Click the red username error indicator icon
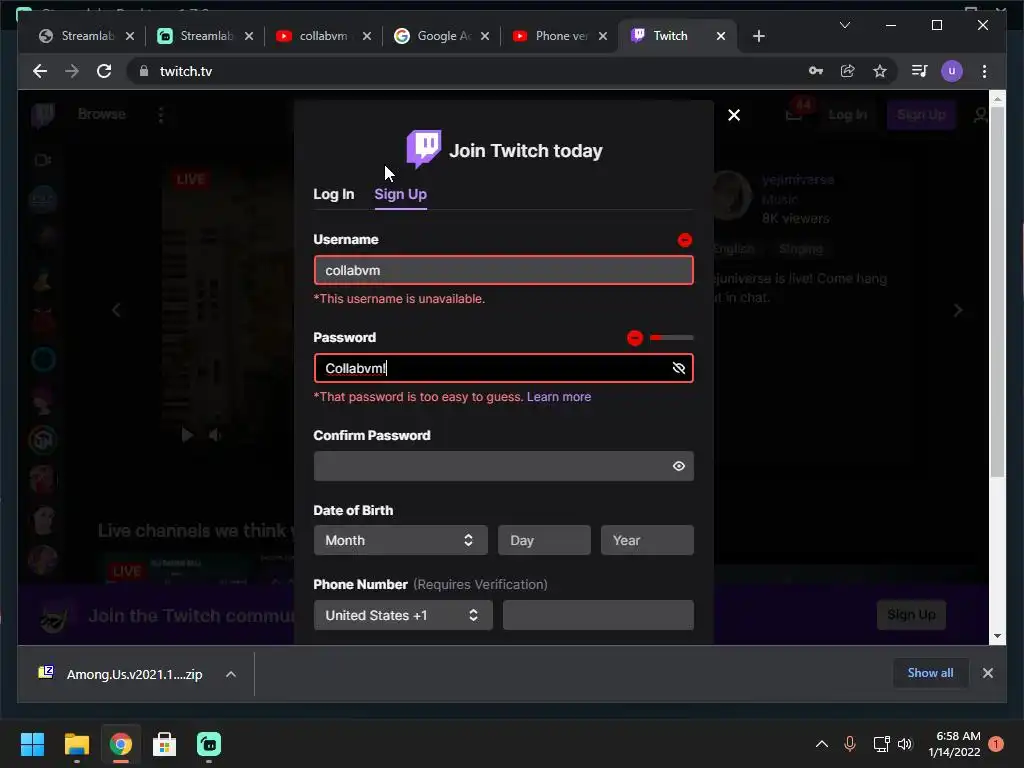The height and width of the screenshot is (768, 1024). [684, 240]
